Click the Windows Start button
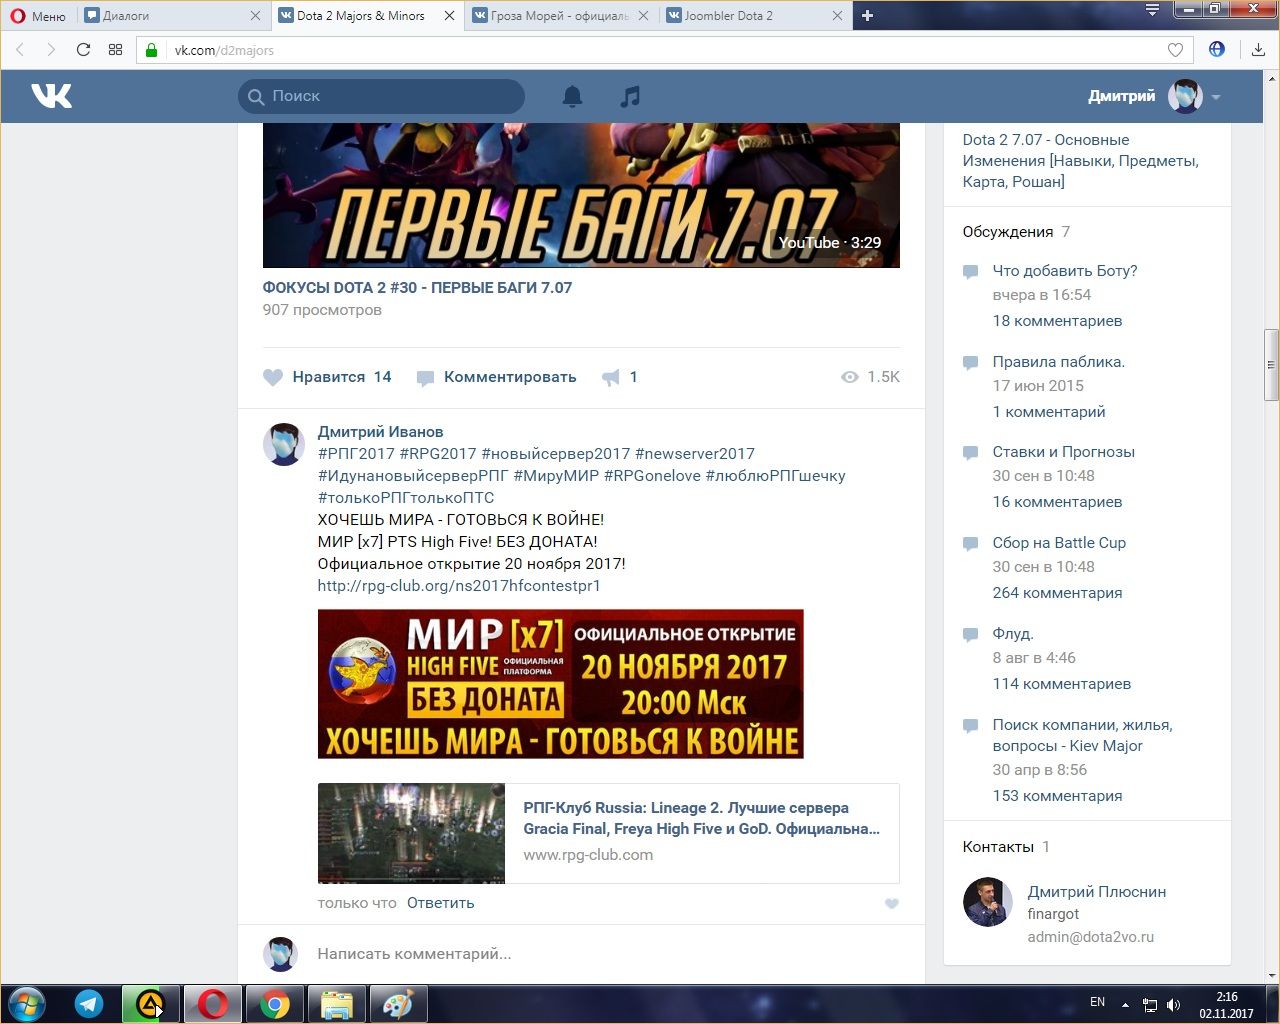The width and height of the screenshot is (1280, 1024). [27, 1003]
